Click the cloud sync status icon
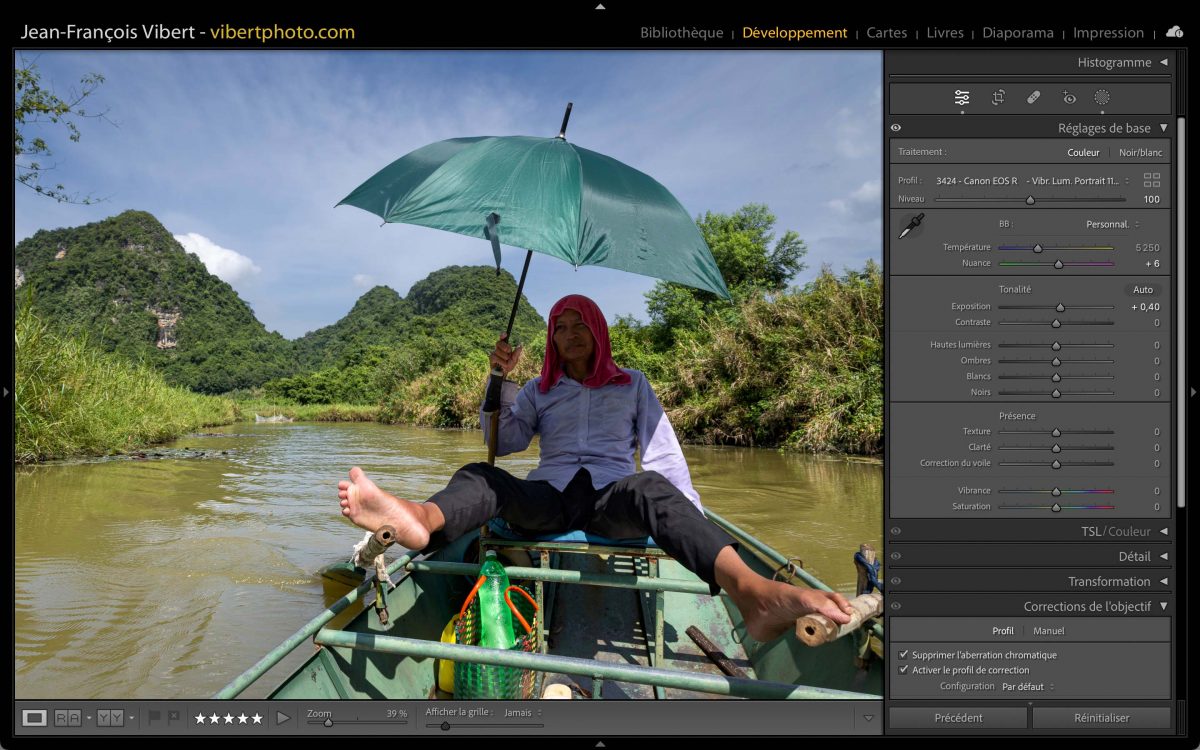This screenshot has width=1200, height=750. pyautogui.click(x=1174, y=32)
